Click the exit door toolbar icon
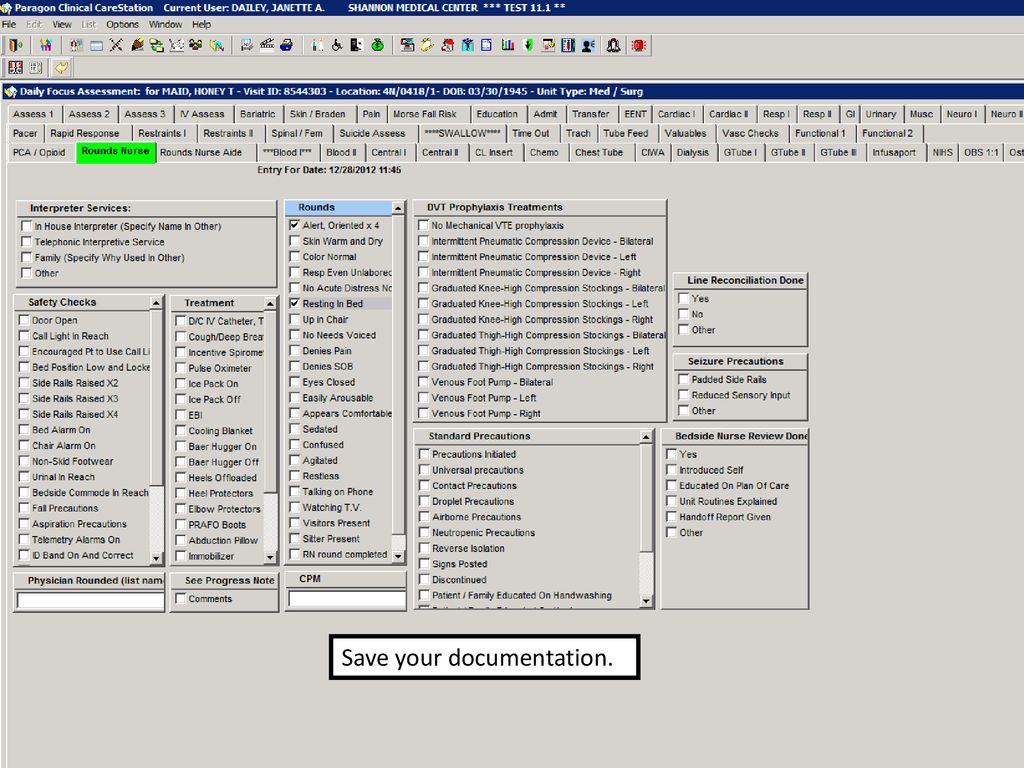 click(x=16, y=45)
